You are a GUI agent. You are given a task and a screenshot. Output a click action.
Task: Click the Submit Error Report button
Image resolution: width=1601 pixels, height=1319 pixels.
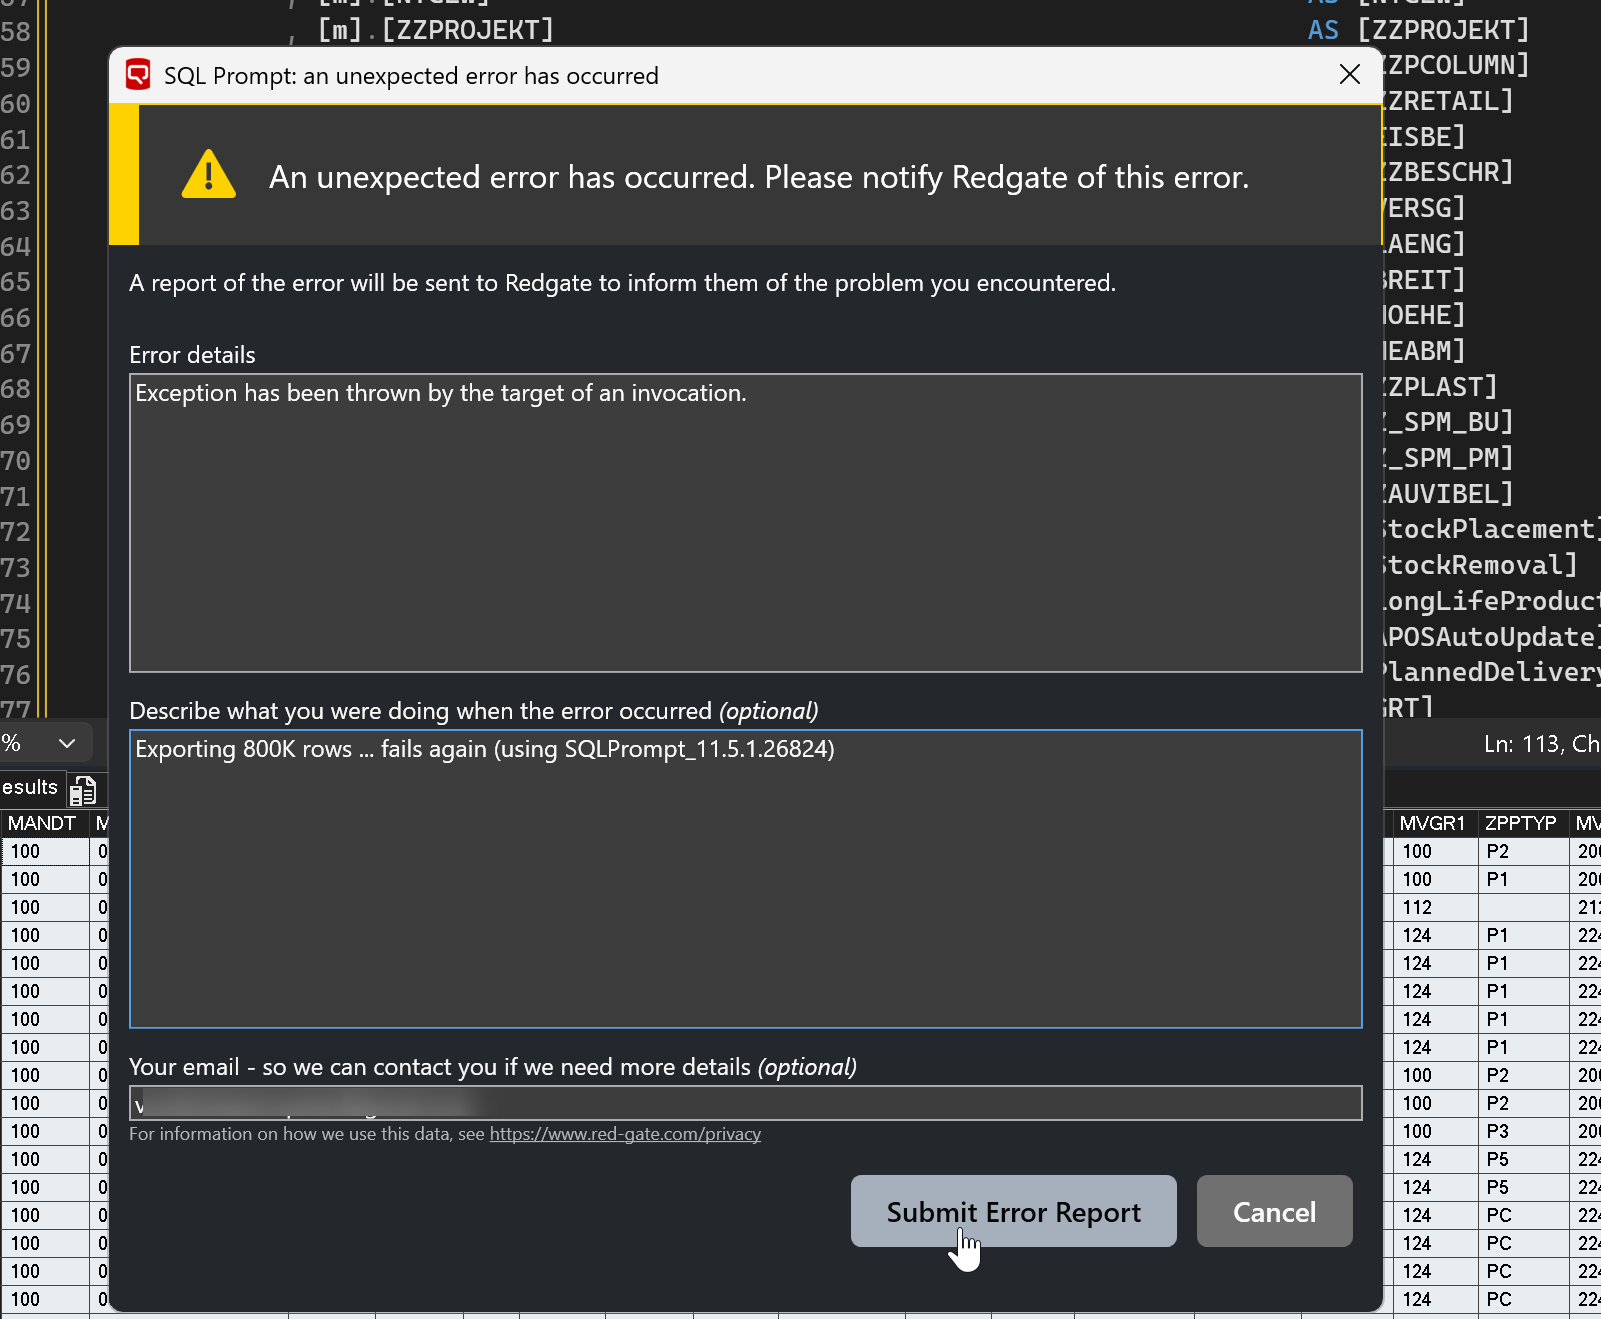click(x=1013, y=1211)
